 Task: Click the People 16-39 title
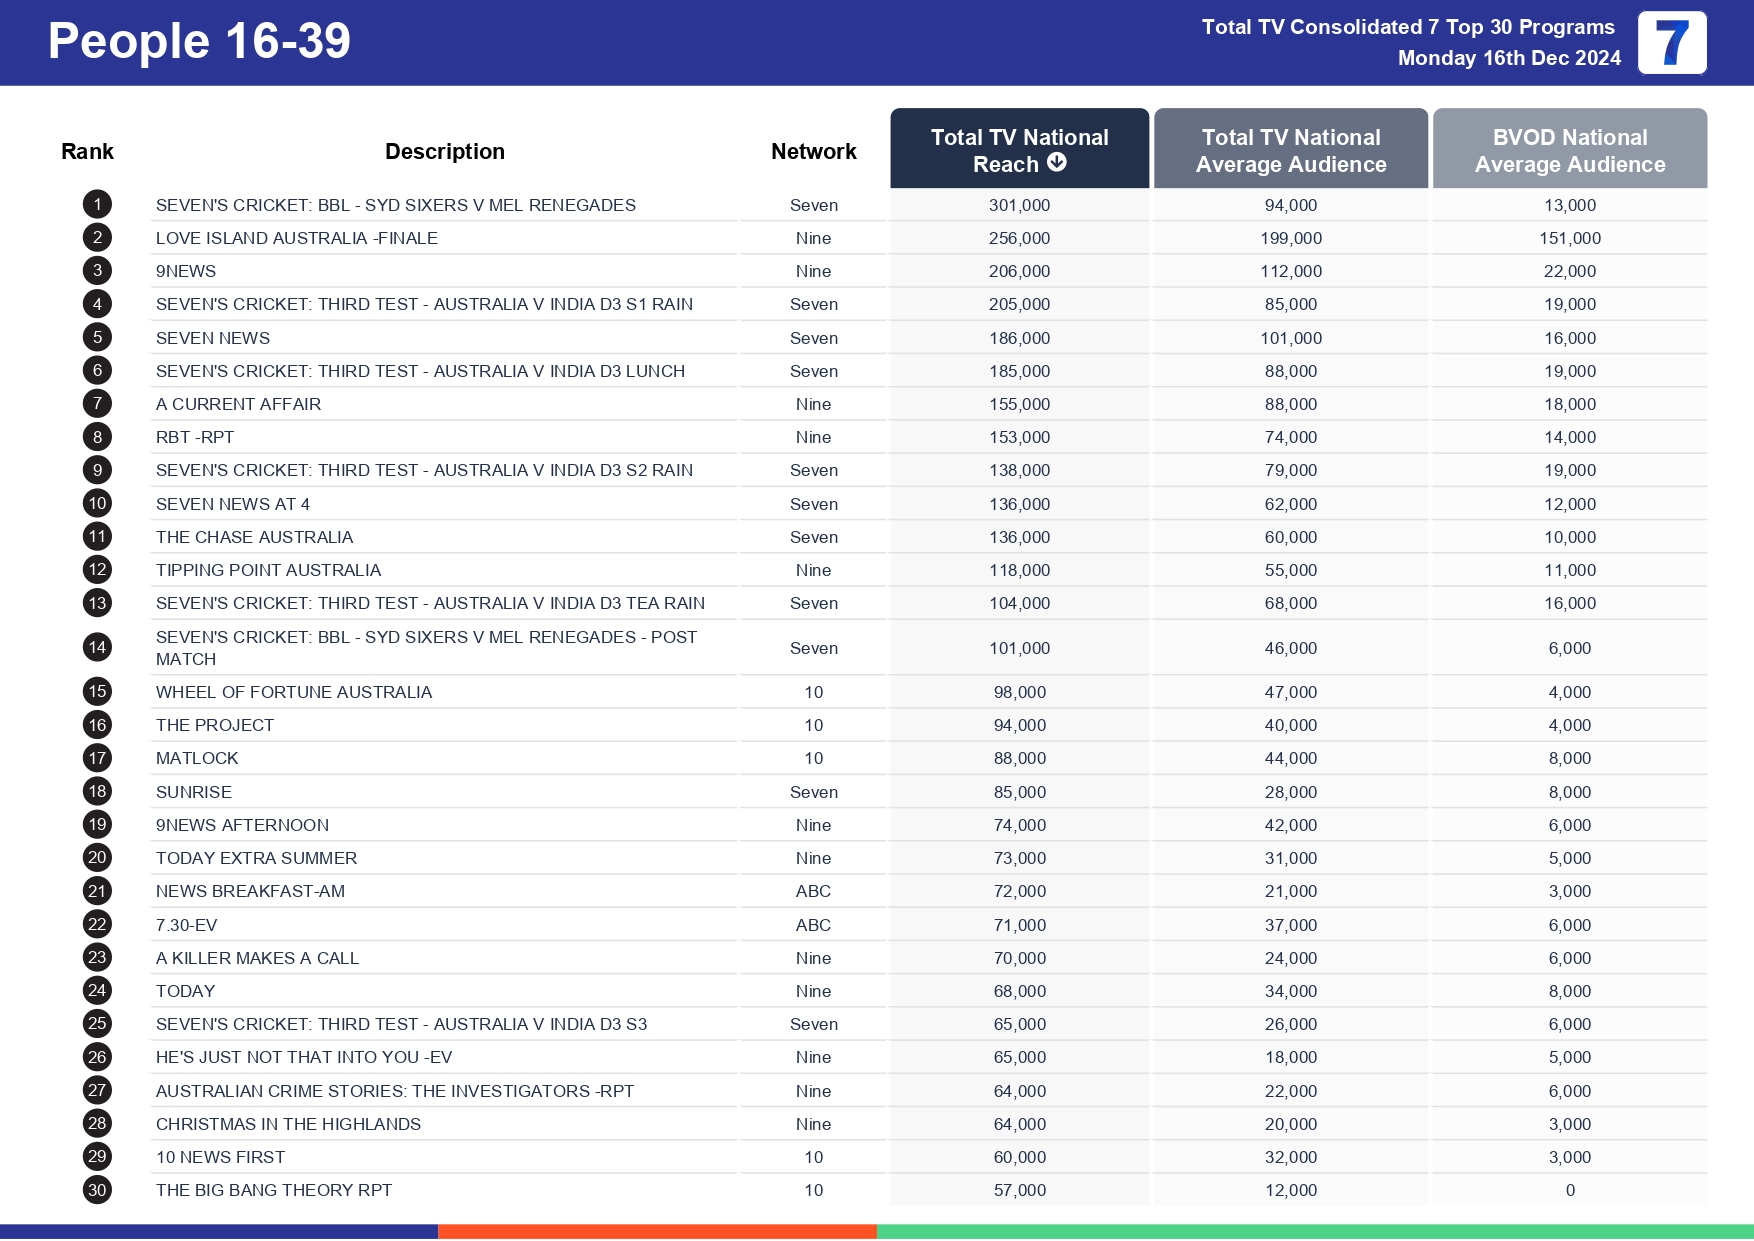pos(196,42)
